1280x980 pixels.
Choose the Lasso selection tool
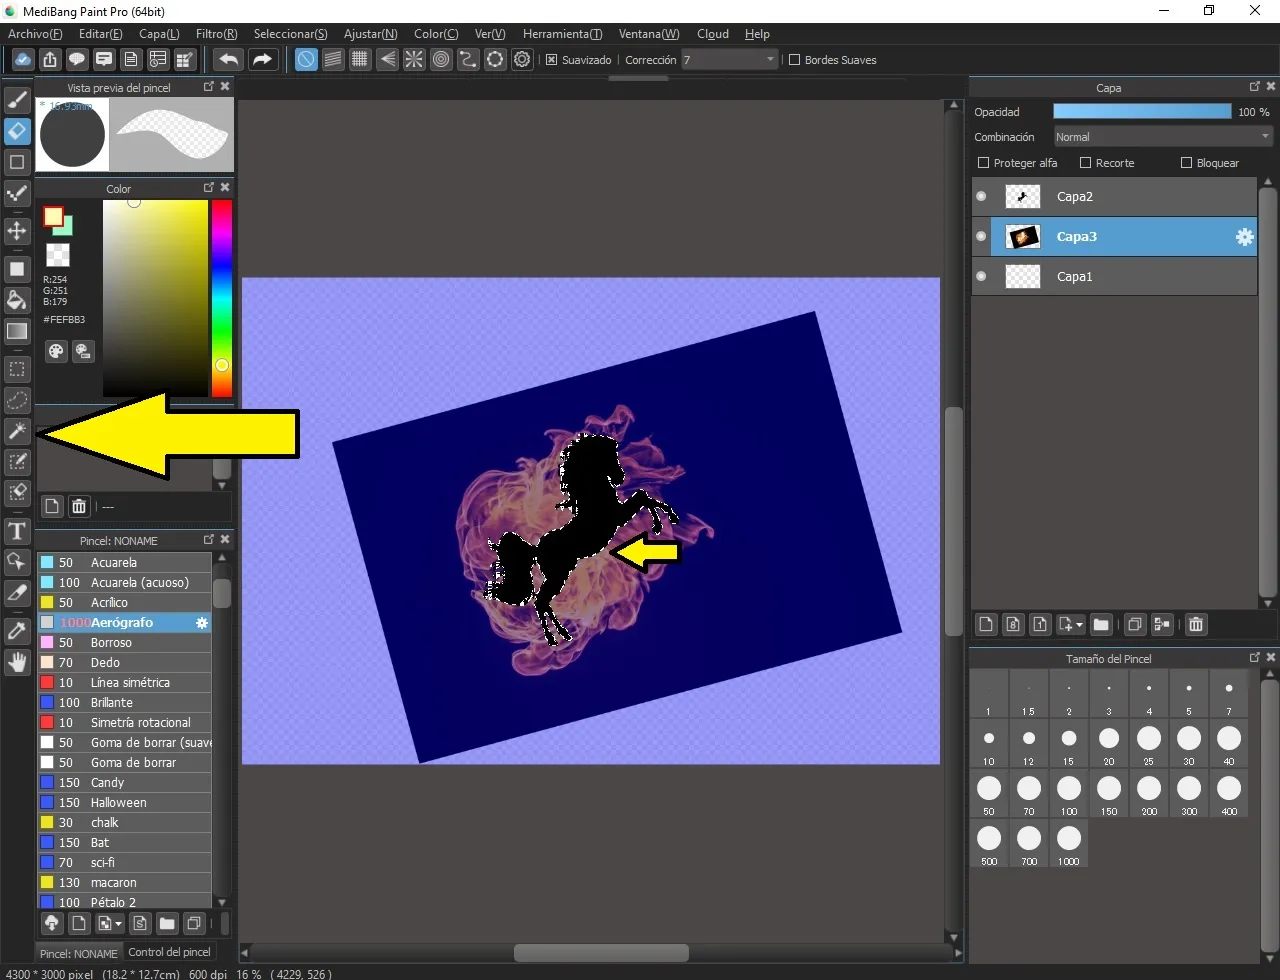pos(17,400)
